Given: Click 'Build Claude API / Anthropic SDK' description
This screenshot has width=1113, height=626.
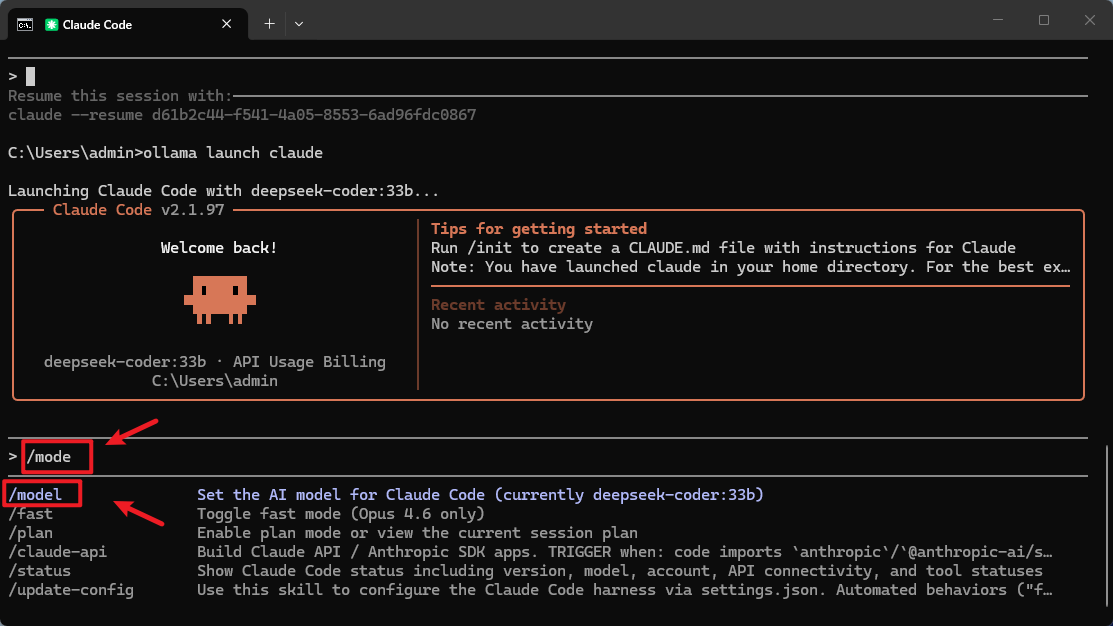Looking at the screenshot, I should (x=625, y=552).
